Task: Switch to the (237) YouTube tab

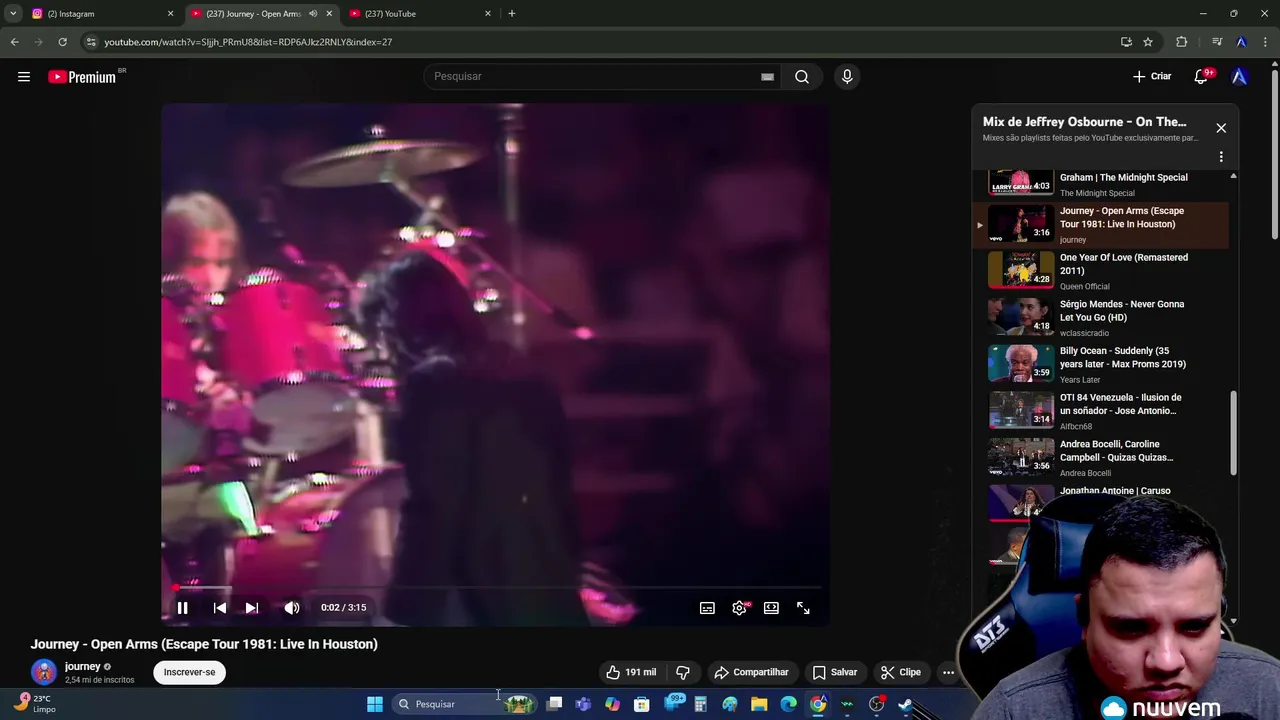Action: click(x=418, y=14)
